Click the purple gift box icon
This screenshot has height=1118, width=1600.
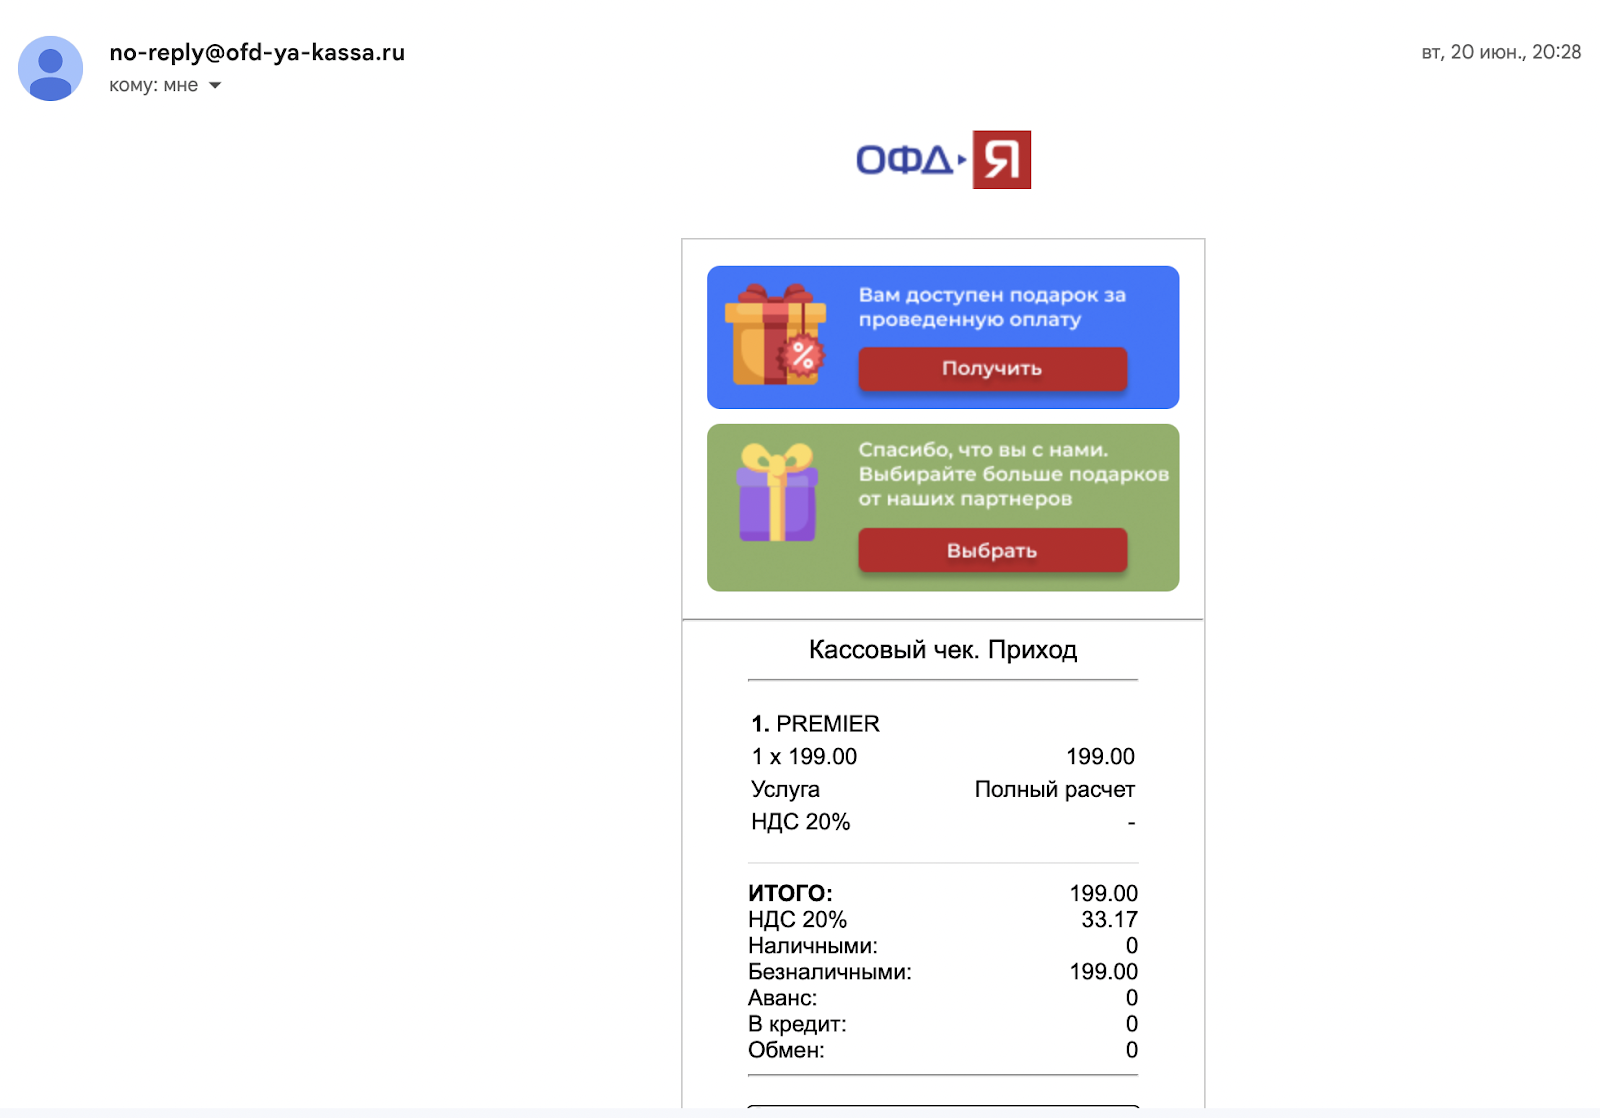click(777, 493)
